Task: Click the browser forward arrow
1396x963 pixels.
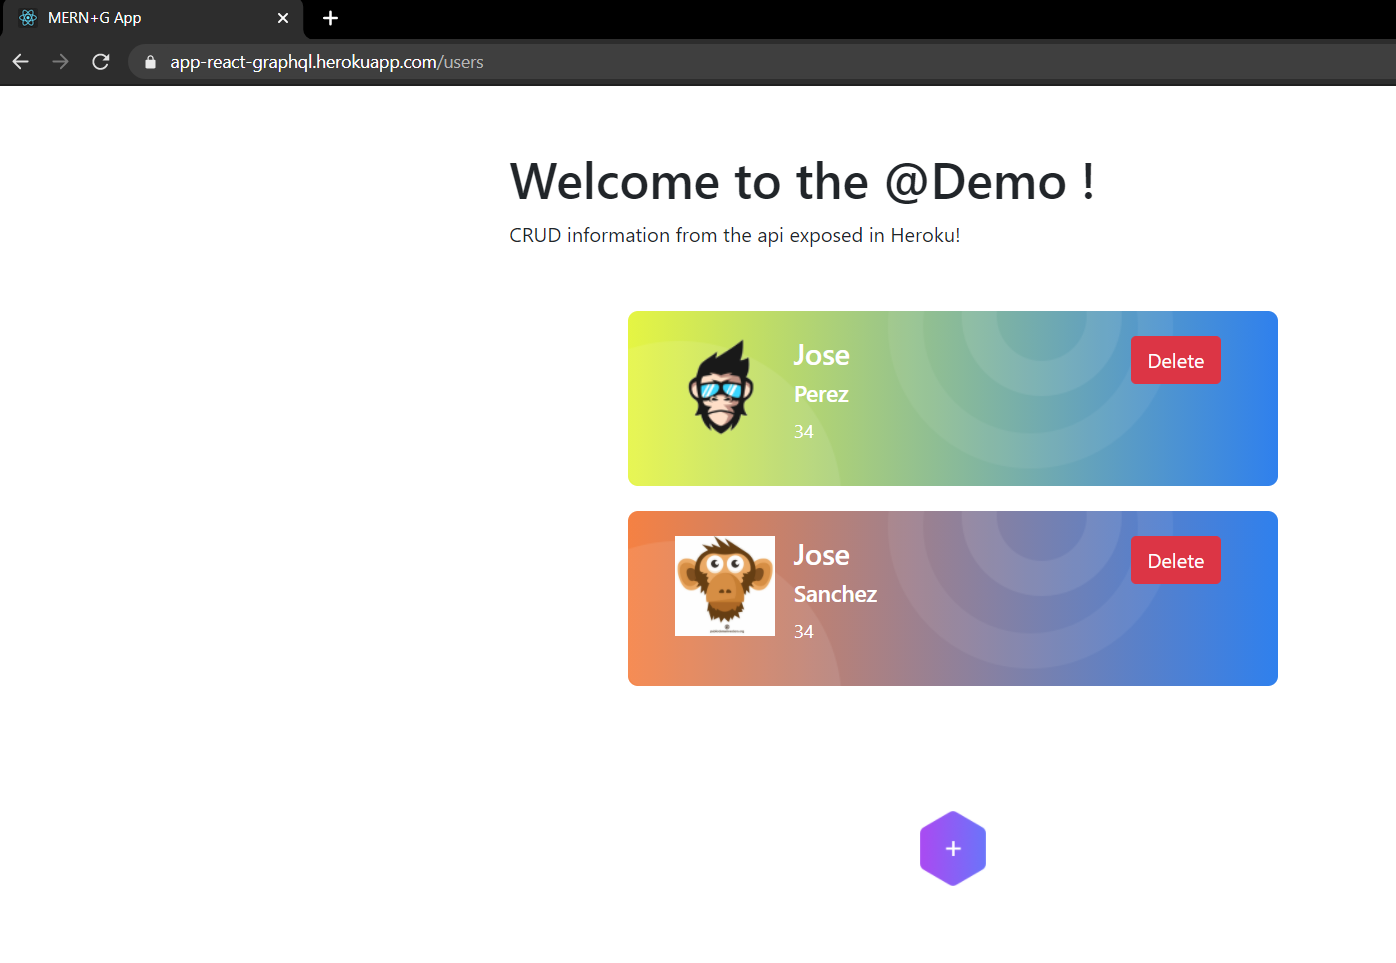Action: 61,62
